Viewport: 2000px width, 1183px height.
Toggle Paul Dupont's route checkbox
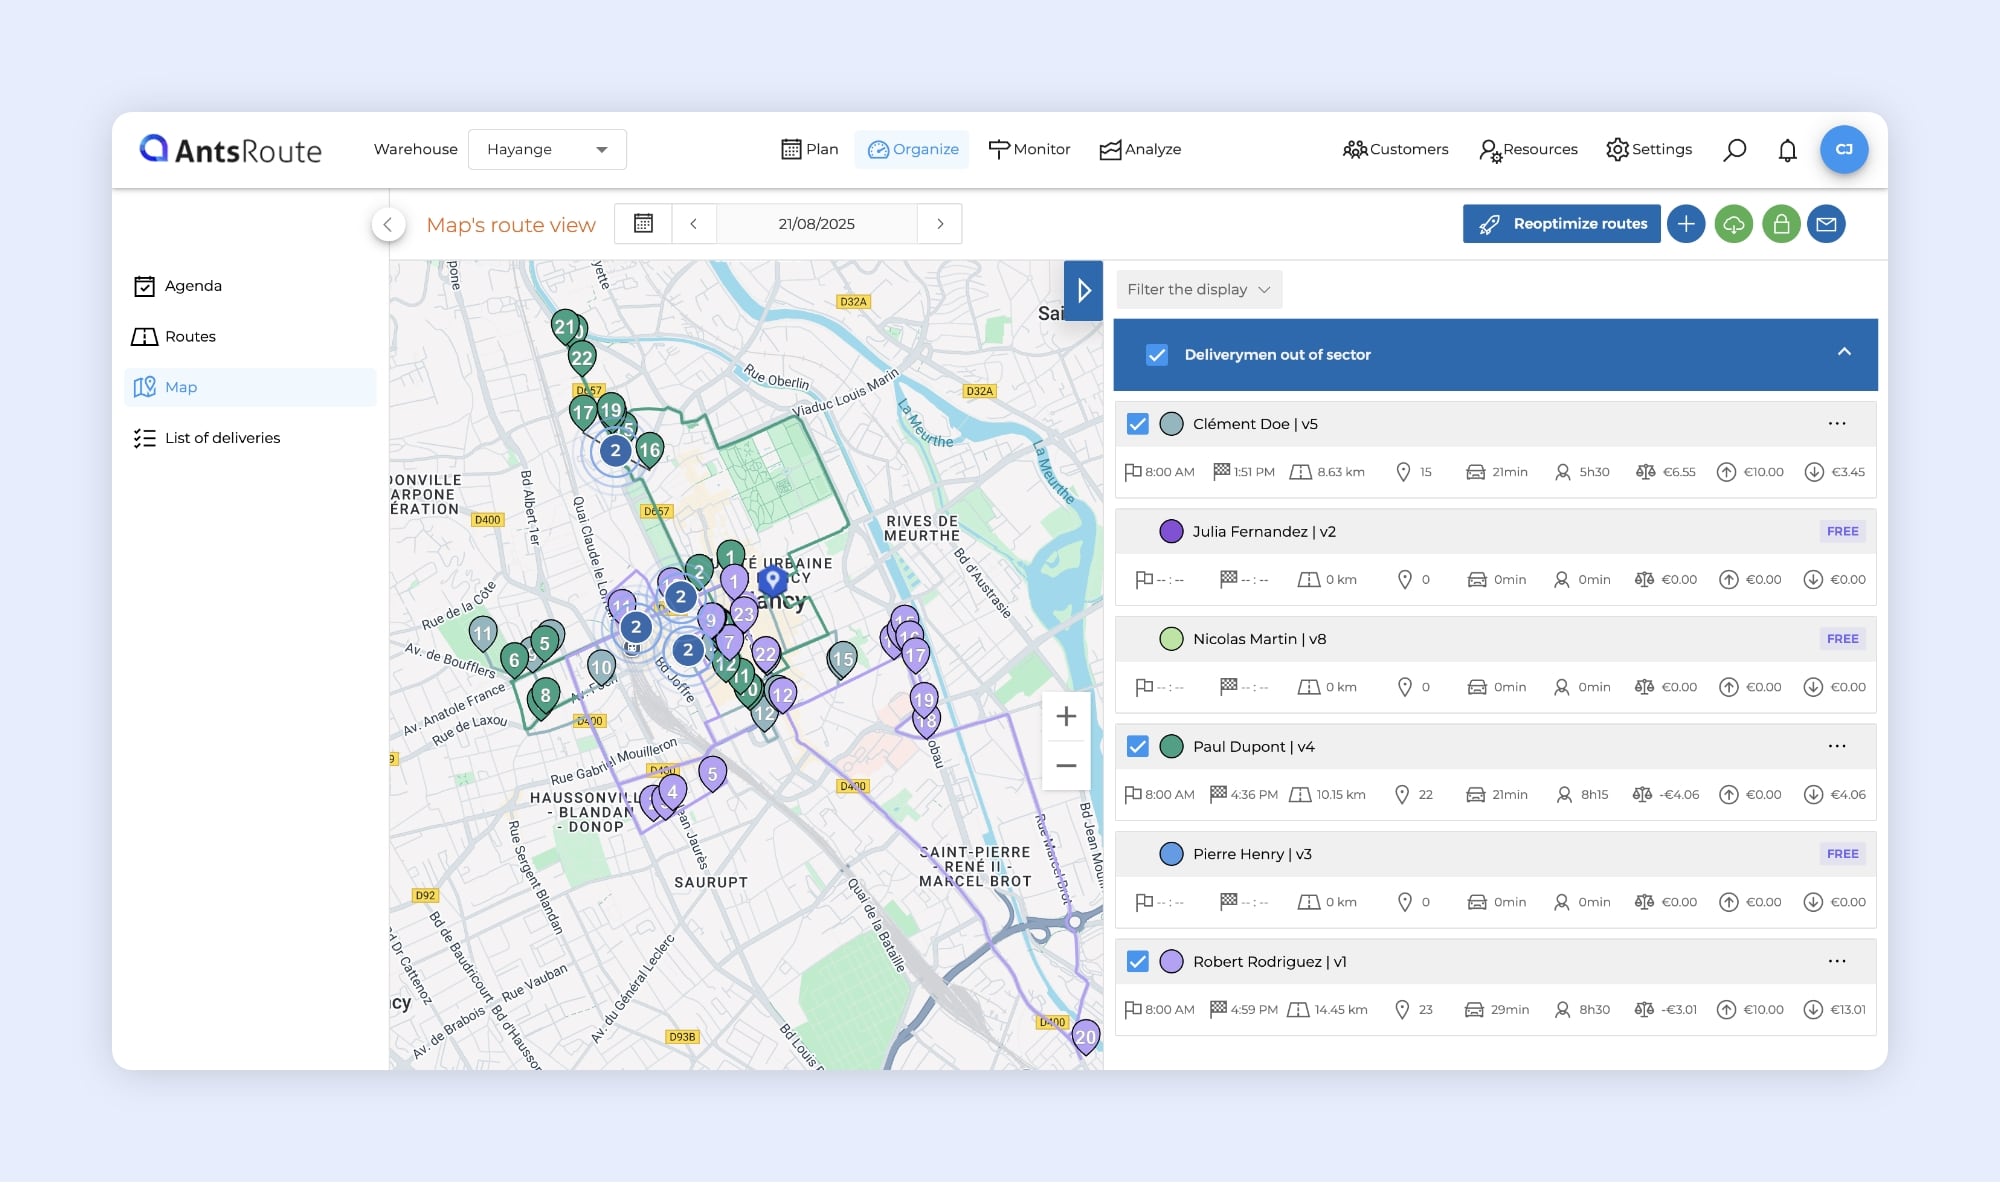pyautogui.click(x=1137, y=747)
